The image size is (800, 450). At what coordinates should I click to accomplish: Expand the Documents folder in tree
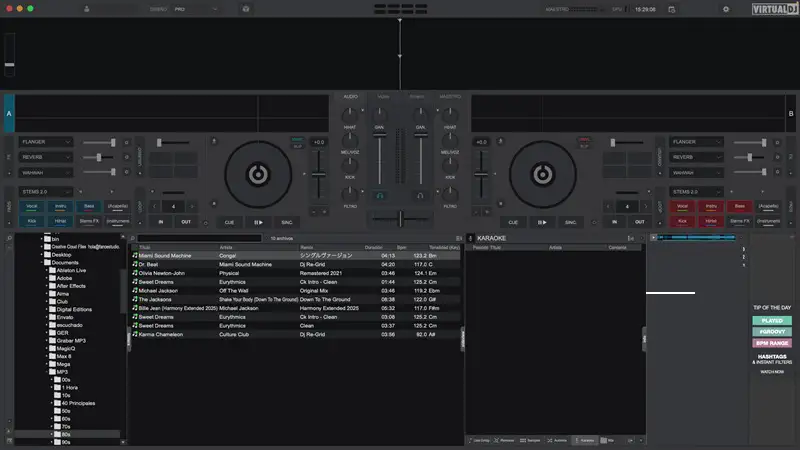[x=42, y=262]
